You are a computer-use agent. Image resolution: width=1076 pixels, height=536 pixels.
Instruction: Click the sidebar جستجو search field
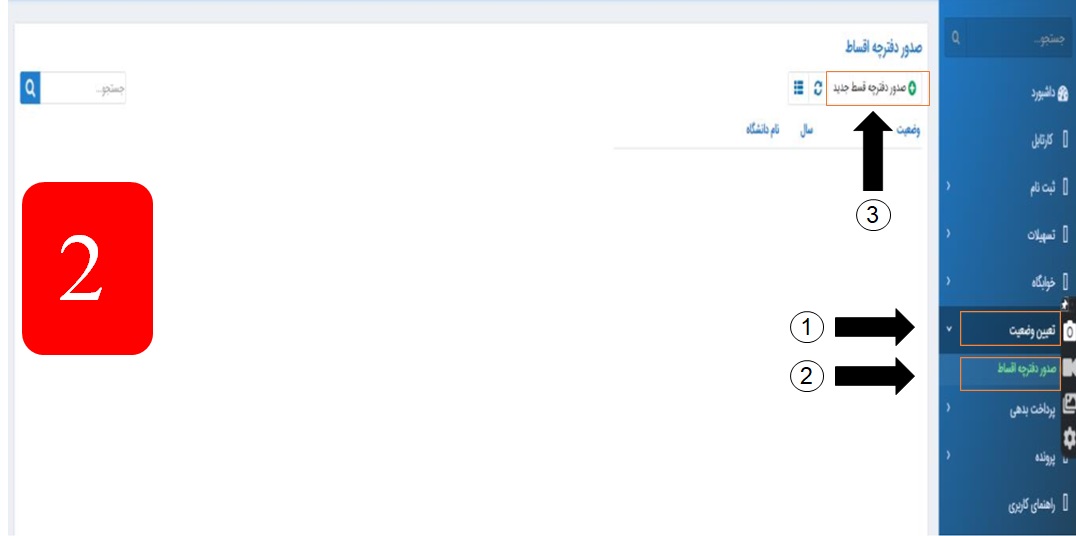pos(1018,40)
